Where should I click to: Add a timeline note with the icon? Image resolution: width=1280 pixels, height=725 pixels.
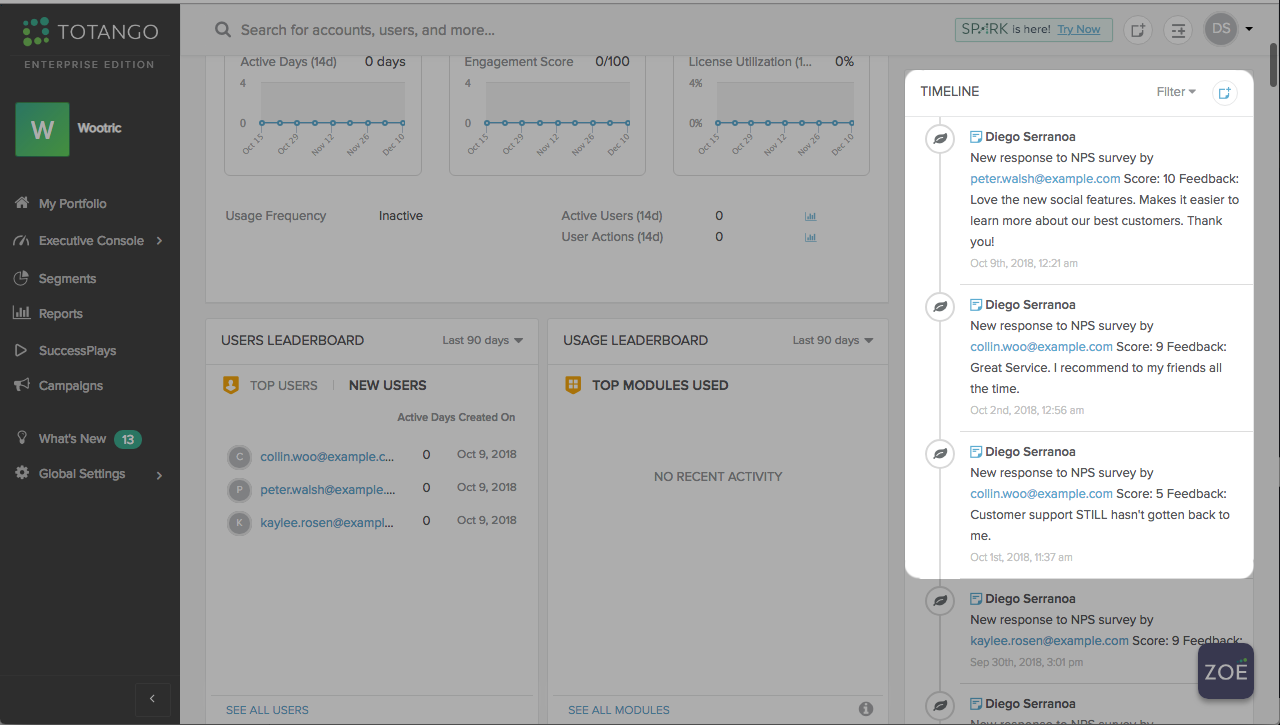(x=1224, y=93)
